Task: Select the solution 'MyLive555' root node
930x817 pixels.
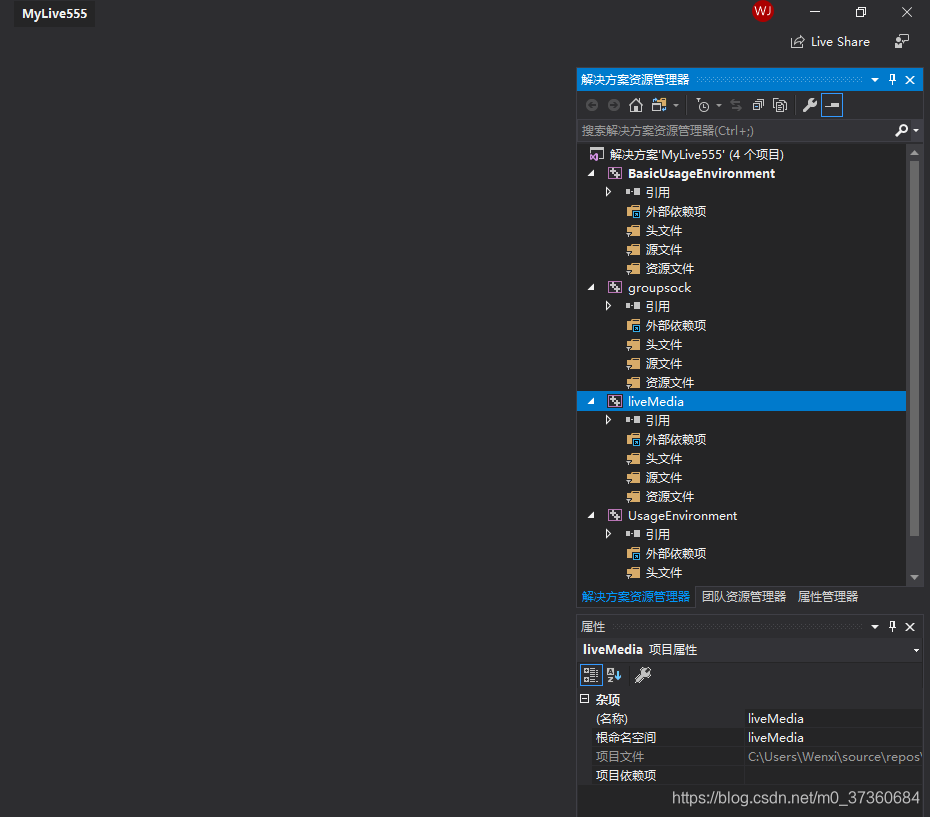Action: [696, 155]
